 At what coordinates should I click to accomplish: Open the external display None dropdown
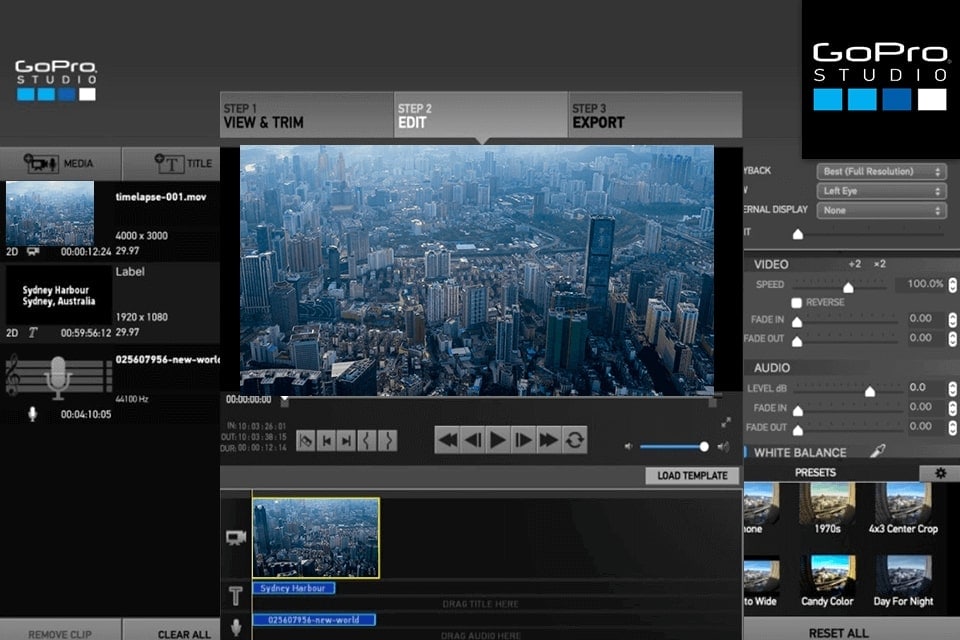pyautogui.click(x=882, y=211)
